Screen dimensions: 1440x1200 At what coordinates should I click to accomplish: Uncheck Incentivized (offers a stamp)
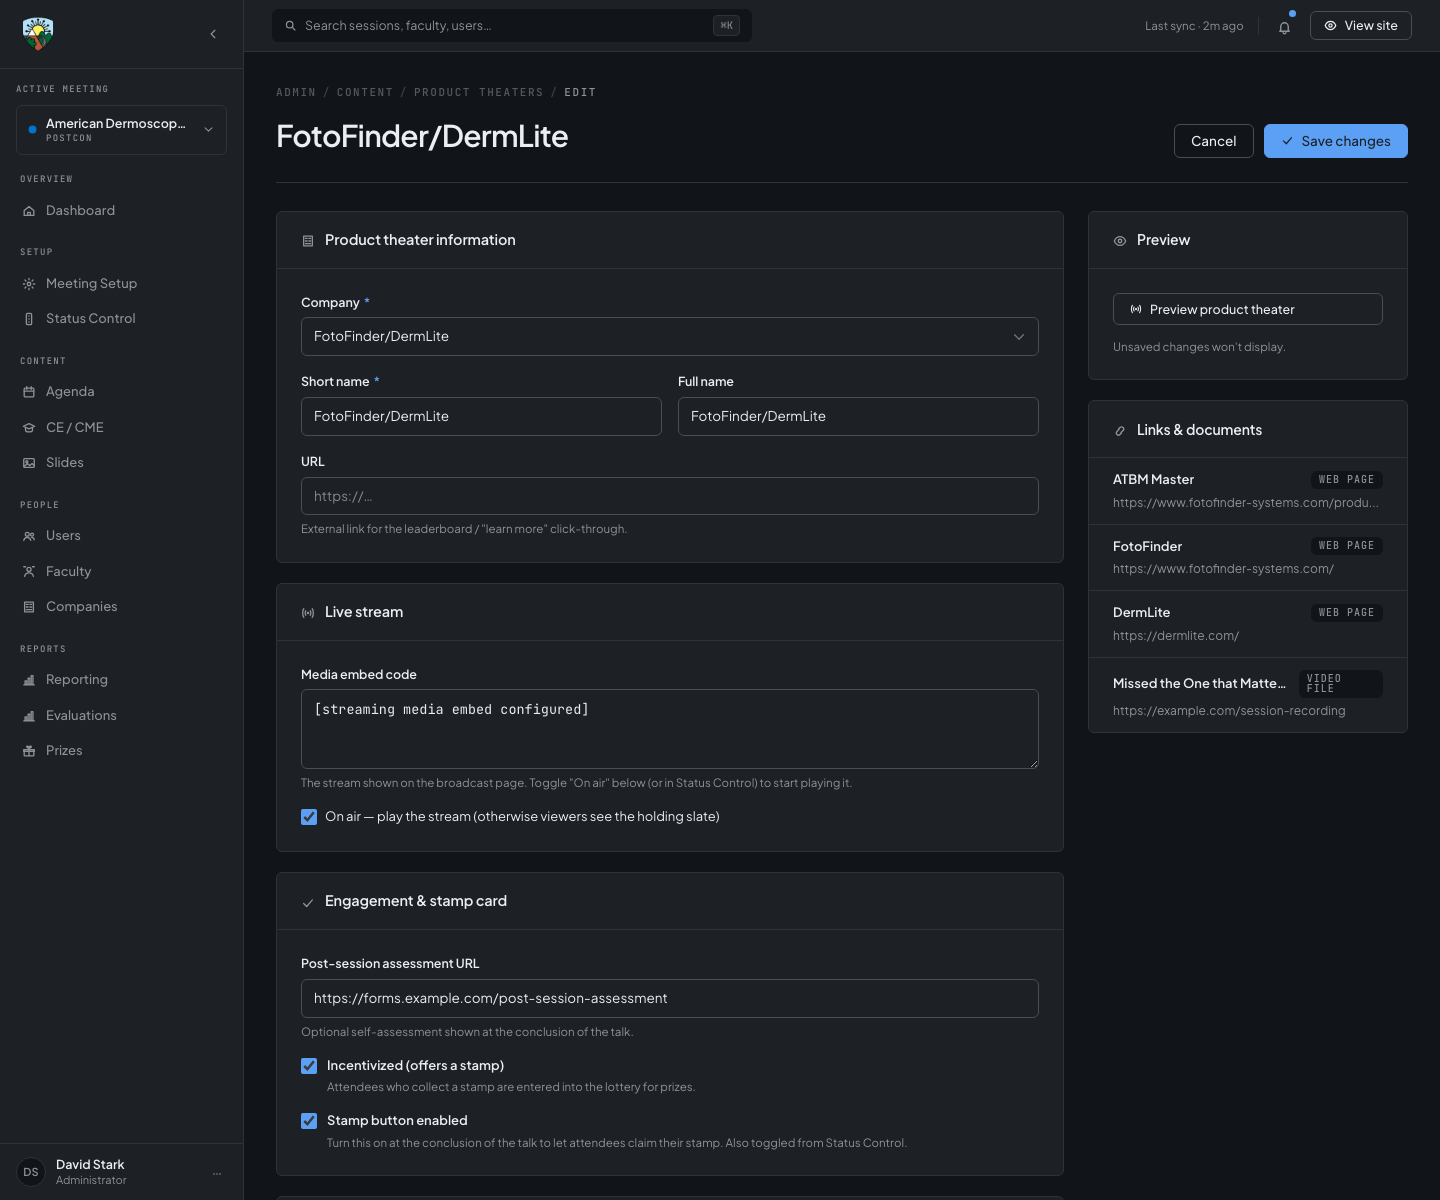pos(309,1066)
